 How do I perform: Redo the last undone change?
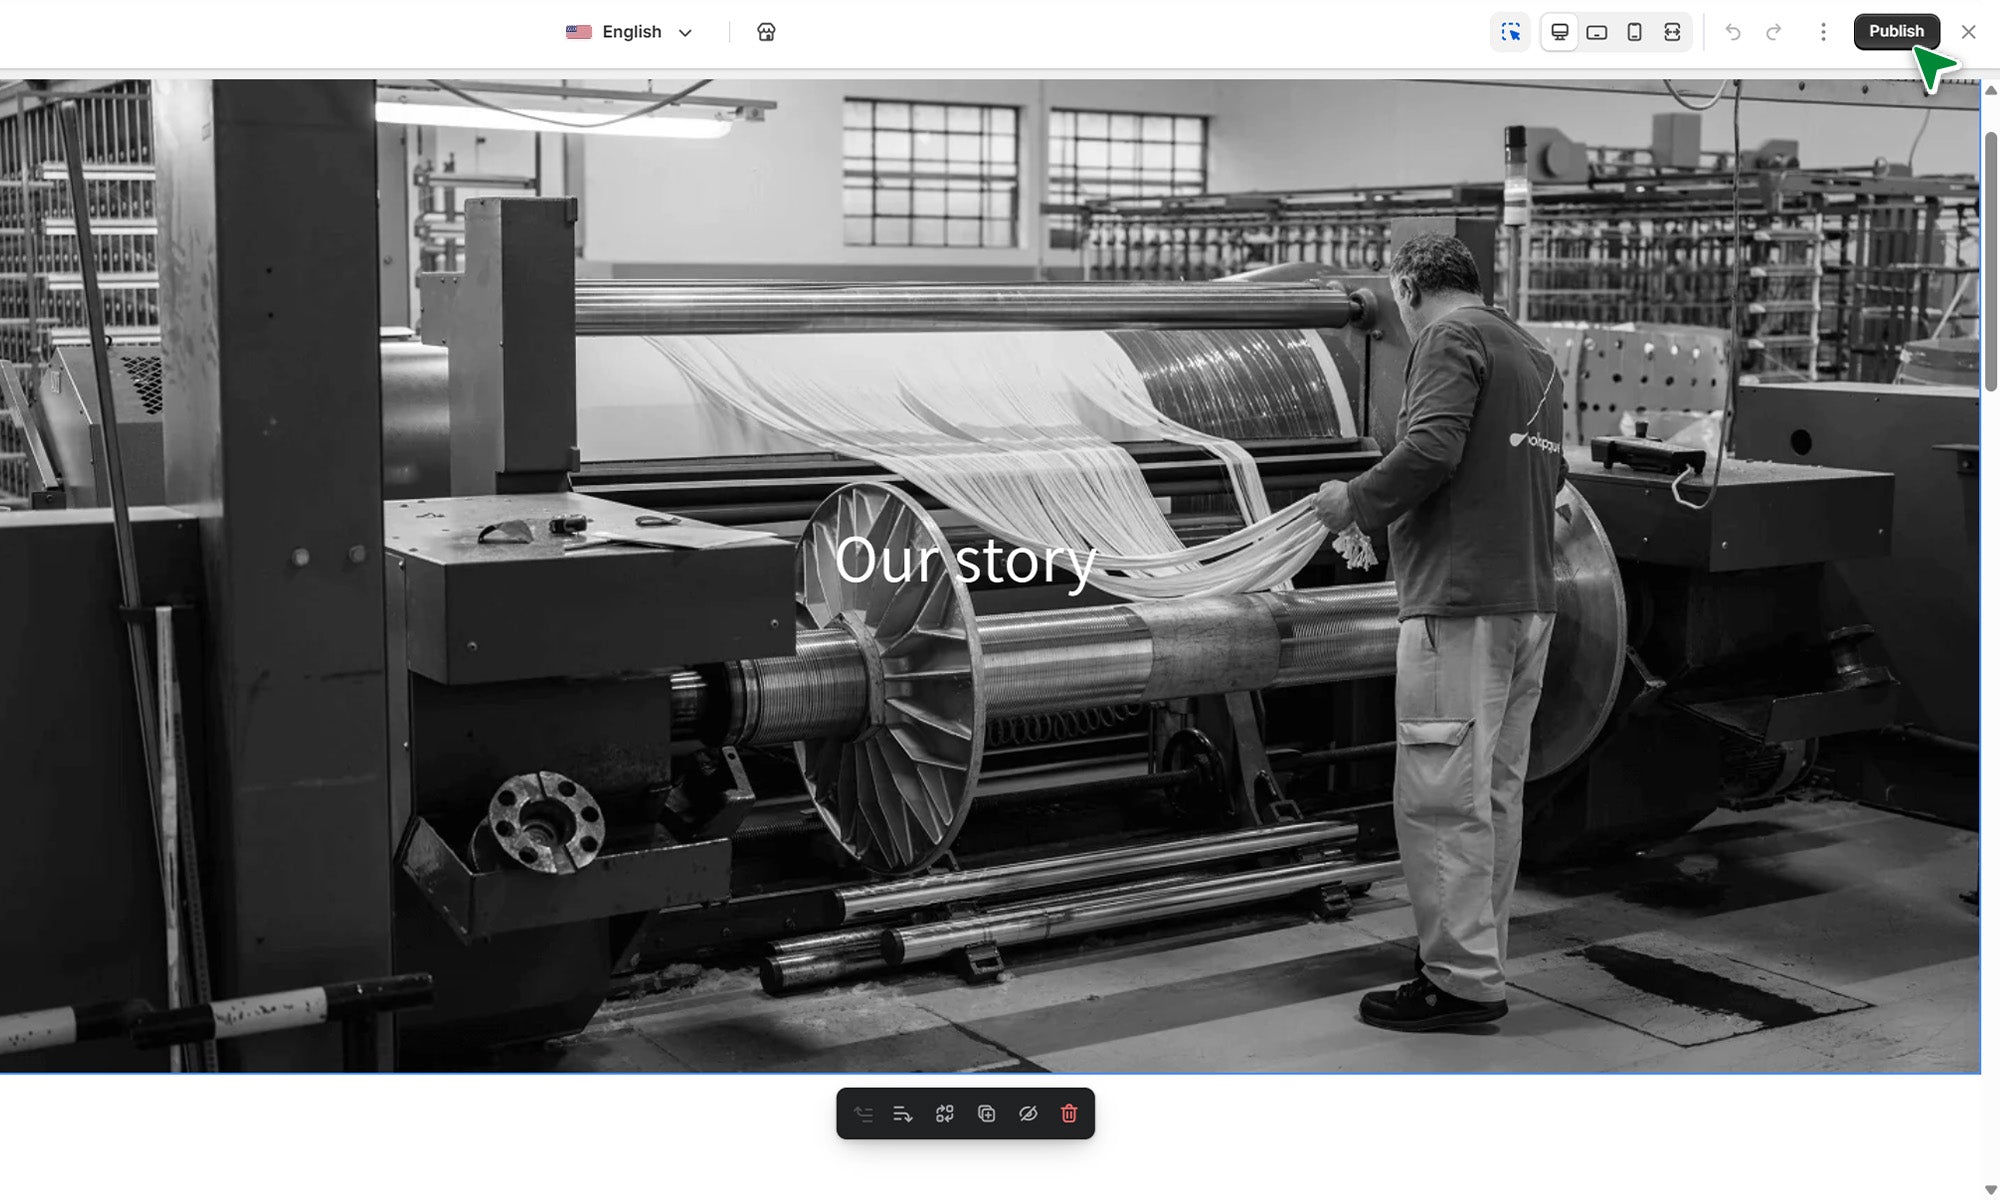click(1773, 32)
